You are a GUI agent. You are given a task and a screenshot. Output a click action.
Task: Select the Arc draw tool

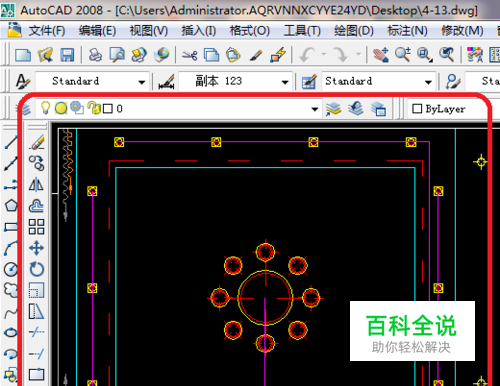11,248
